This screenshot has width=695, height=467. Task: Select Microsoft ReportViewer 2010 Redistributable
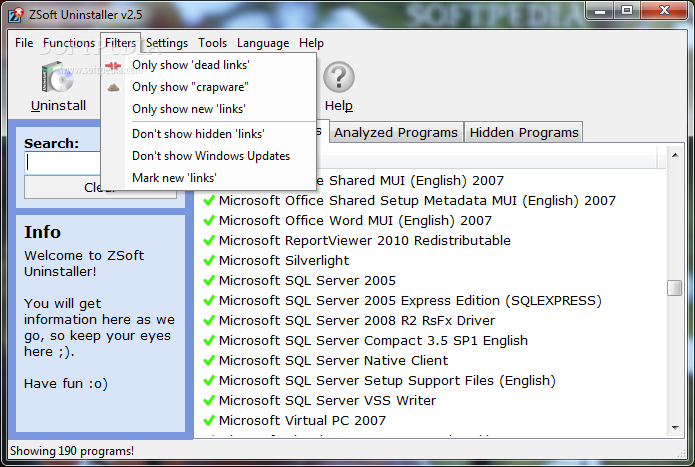(x=364, y=241)
